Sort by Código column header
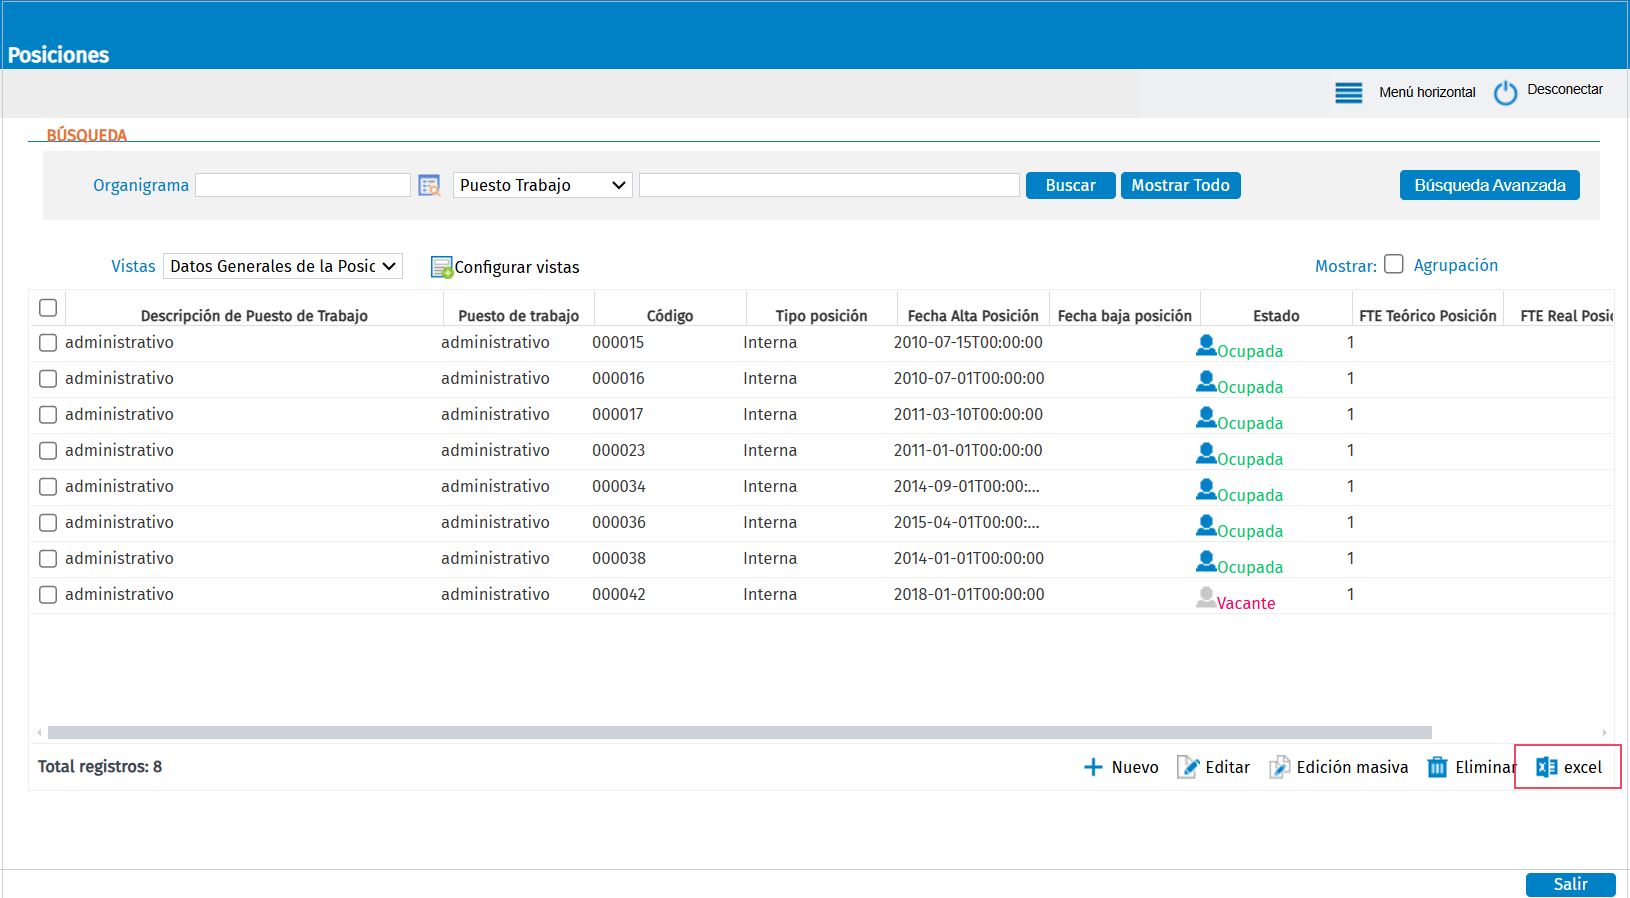Image resolution: width=1630 pixels, height=898 pixels. click(670, 316)
